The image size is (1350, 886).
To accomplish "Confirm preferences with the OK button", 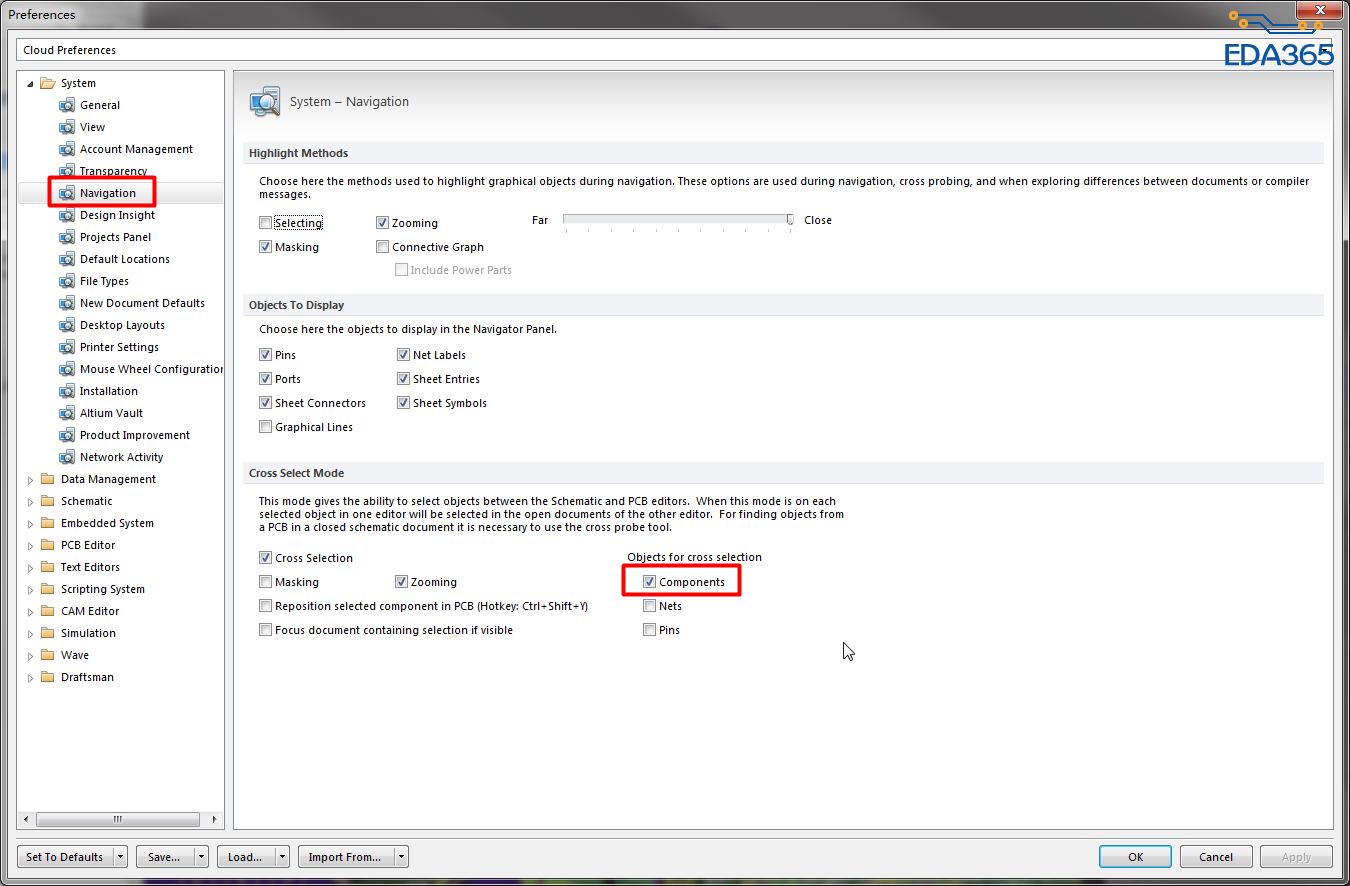I will coord(1135,857).
